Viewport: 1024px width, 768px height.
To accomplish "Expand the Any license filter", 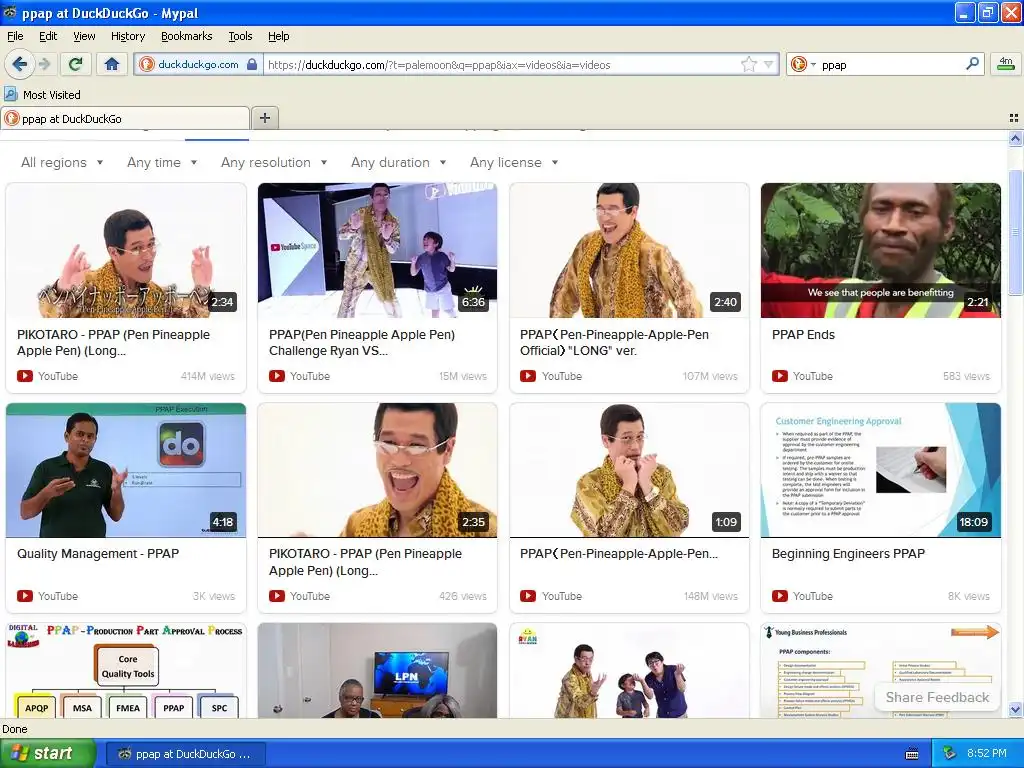I will [x=514, y=162].
